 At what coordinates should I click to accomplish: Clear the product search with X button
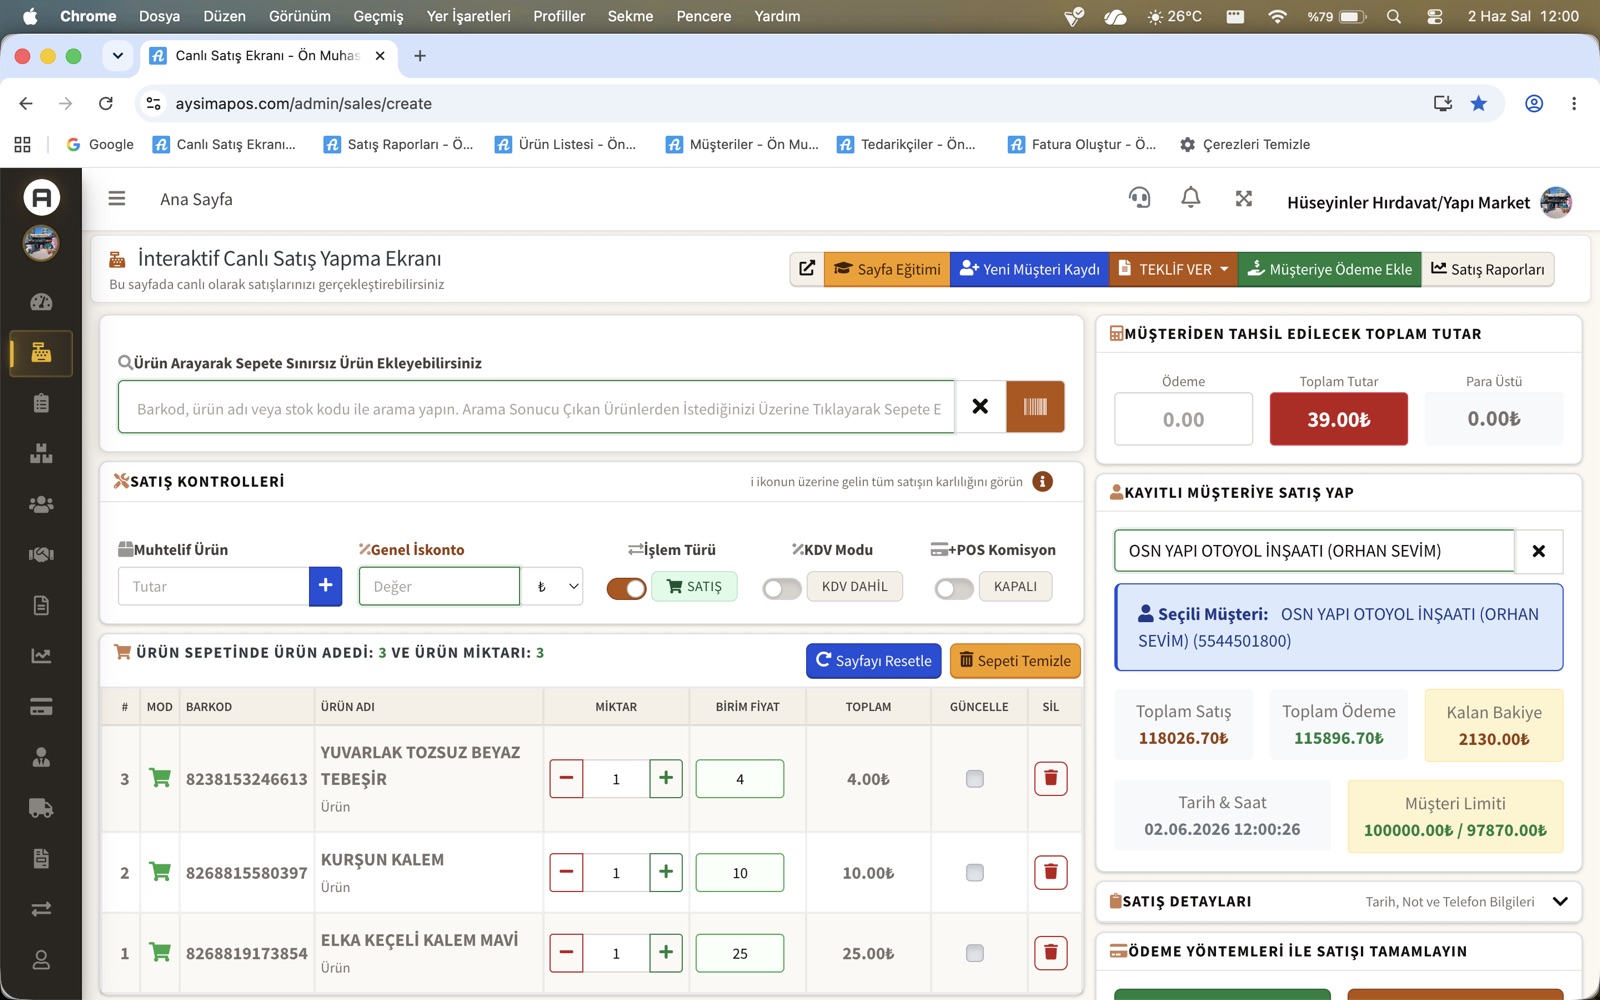point(980,407)
